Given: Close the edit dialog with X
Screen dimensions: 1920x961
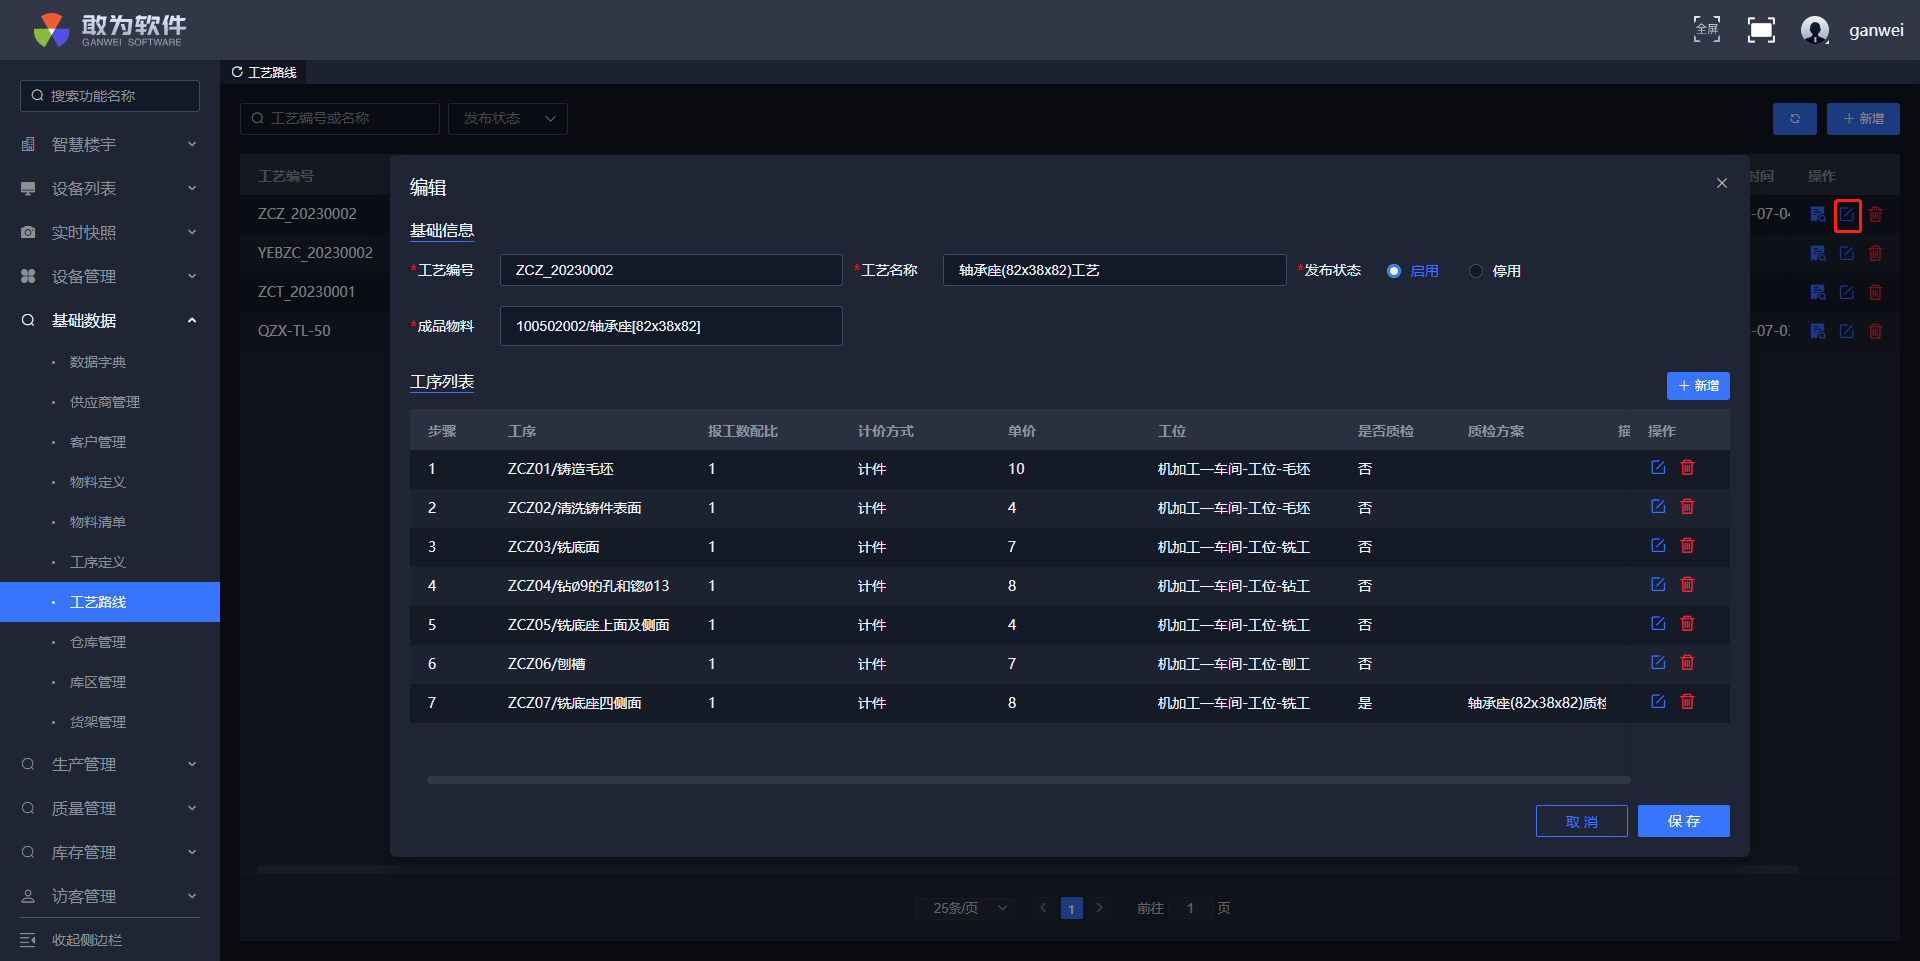Looking at the screenshot, I should click(x=1721, y=183).
